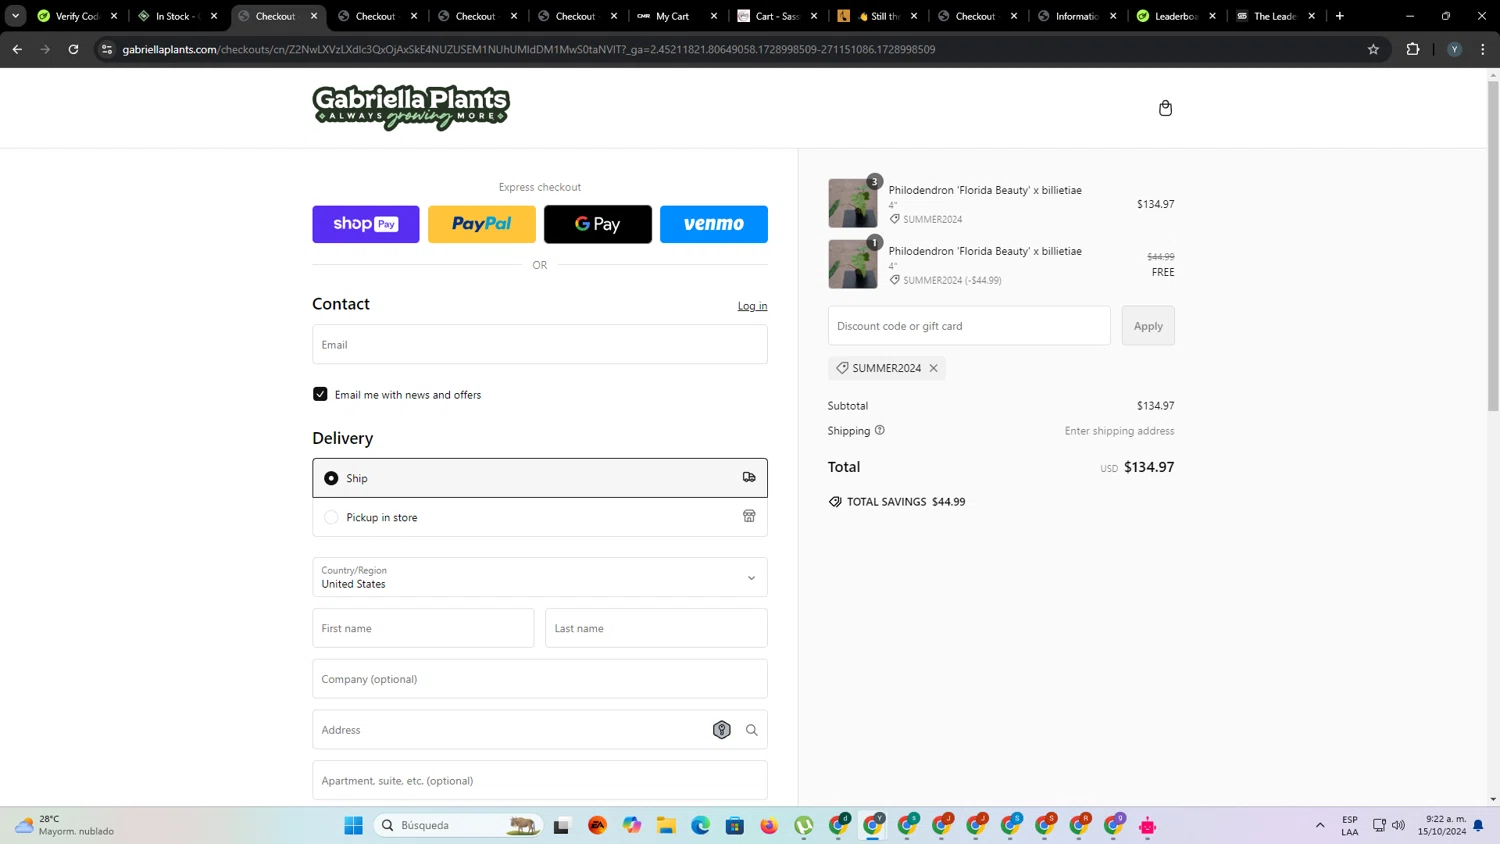Reload the checkout page
1500x844 pixels.
73,49
